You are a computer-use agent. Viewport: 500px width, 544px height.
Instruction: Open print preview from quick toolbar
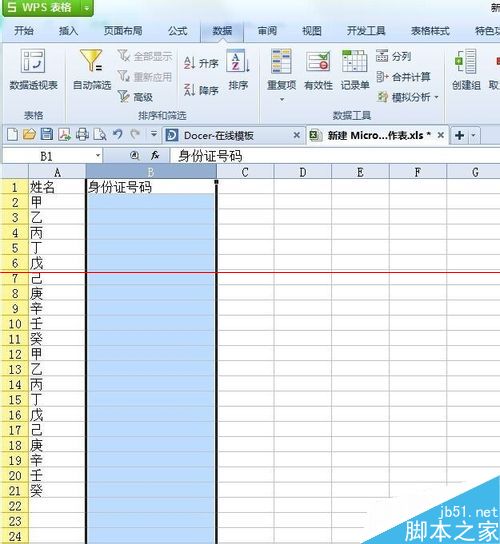[100, 135]
